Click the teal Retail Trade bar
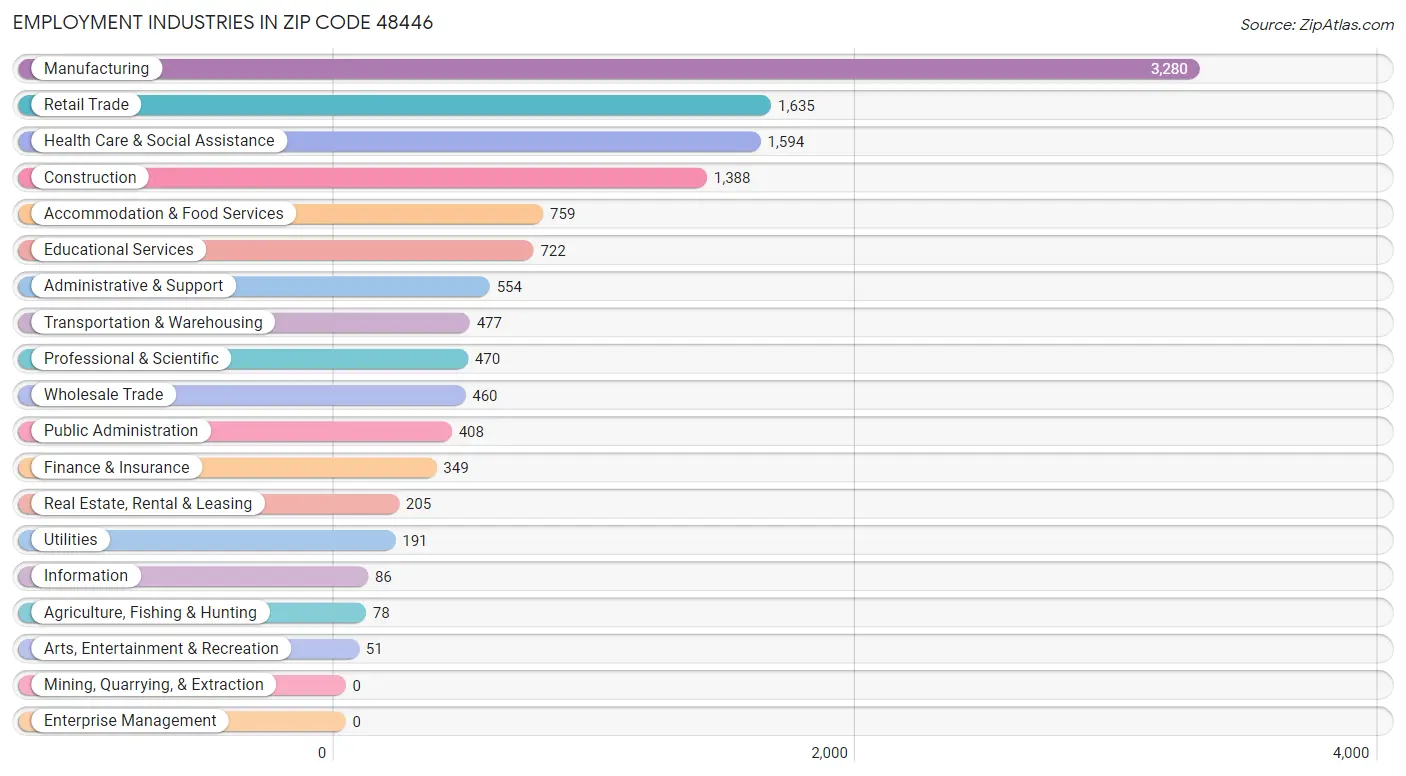Image resolution: width=1406 pixels, height=776 pixels. 394,105
